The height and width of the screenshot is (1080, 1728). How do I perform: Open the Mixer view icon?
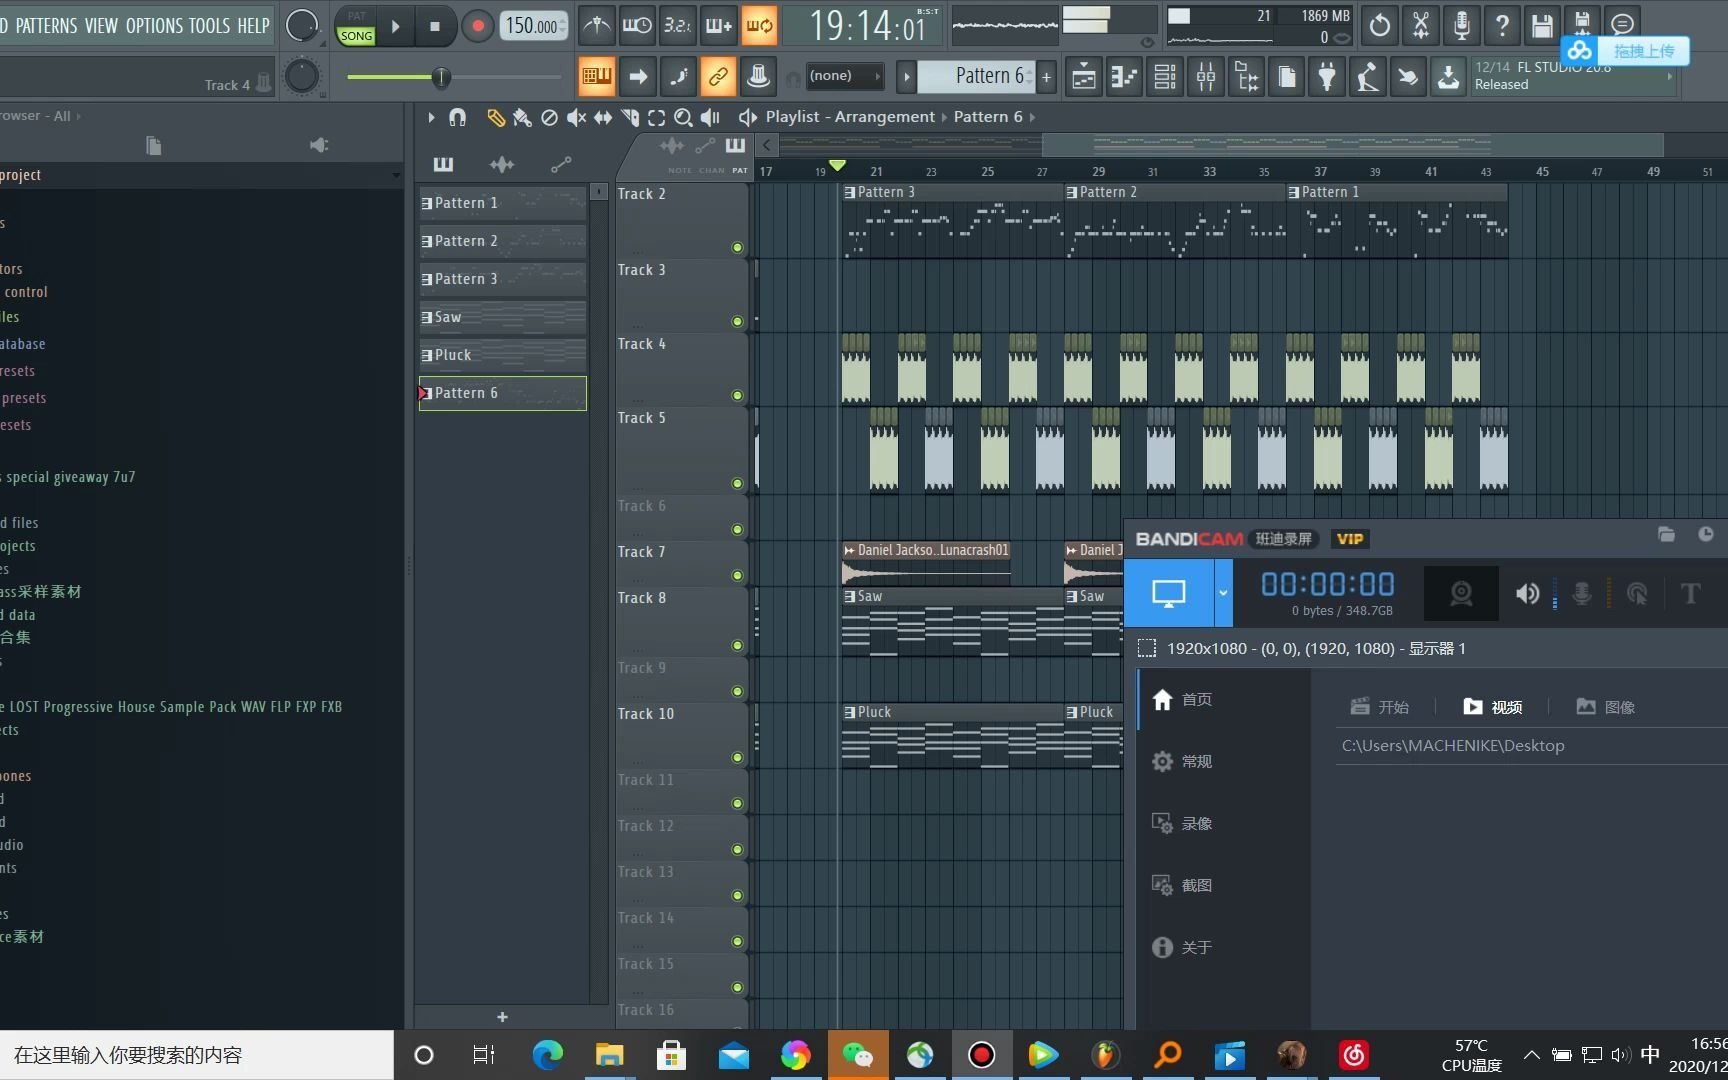1206,76
